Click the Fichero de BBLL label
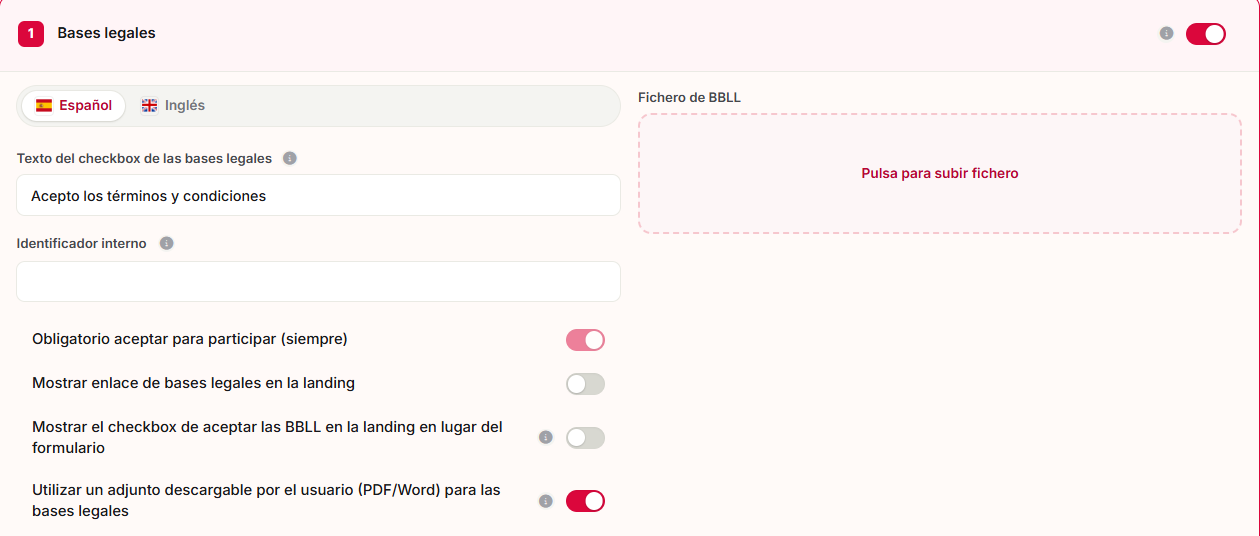 pos(689,97)
